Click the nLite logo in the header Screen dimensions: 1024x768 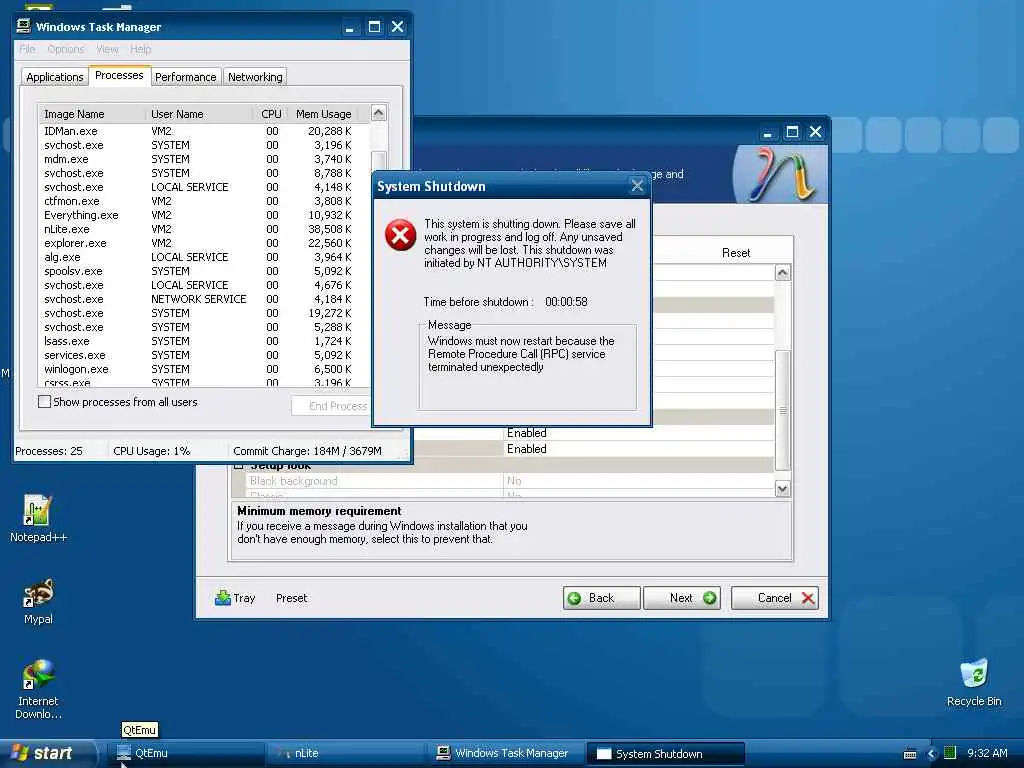(x=780, y=174)
